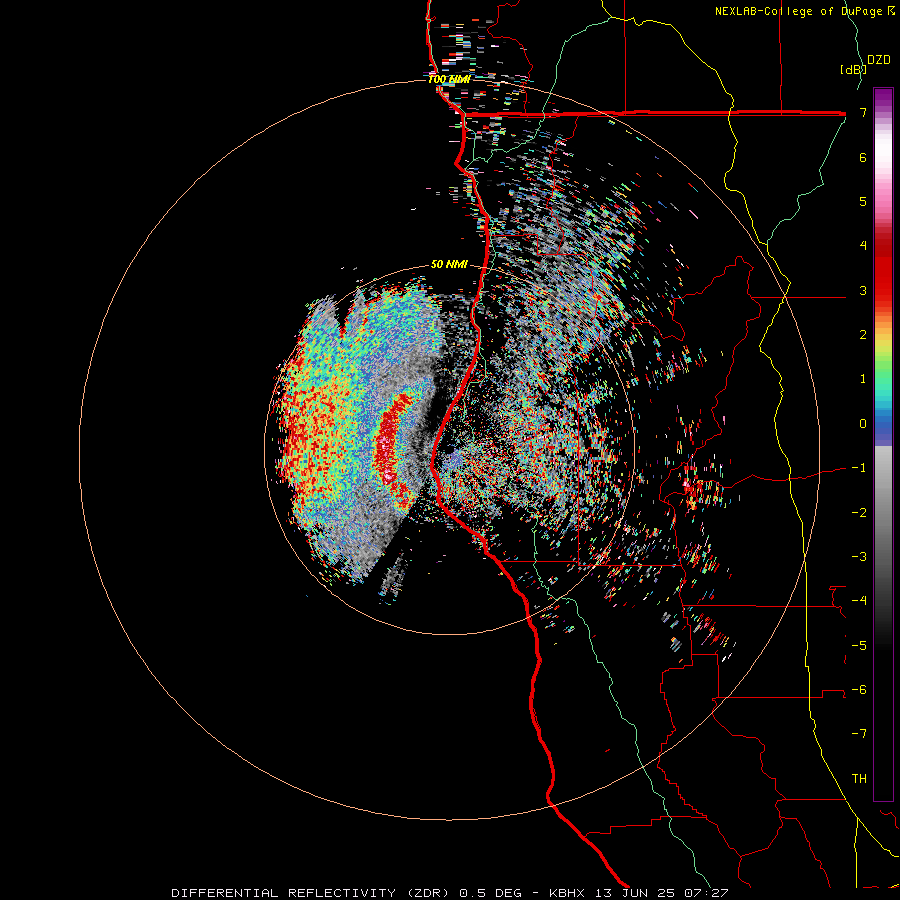Click the TH threshold label on scale
Viewport: 900px width, 900px height.
[x=859, y=779]
